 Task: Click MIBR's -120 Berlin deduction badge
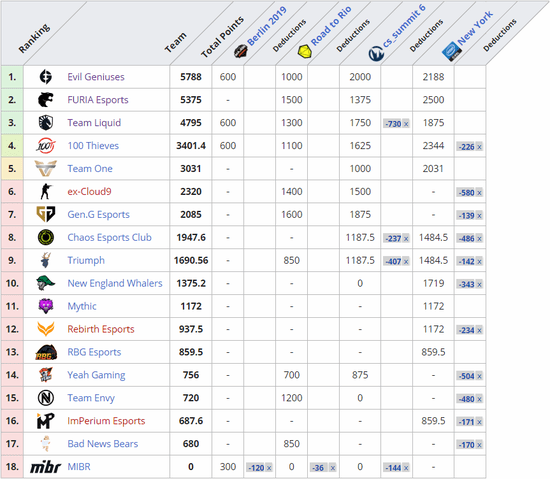click(x=260, y=468)
